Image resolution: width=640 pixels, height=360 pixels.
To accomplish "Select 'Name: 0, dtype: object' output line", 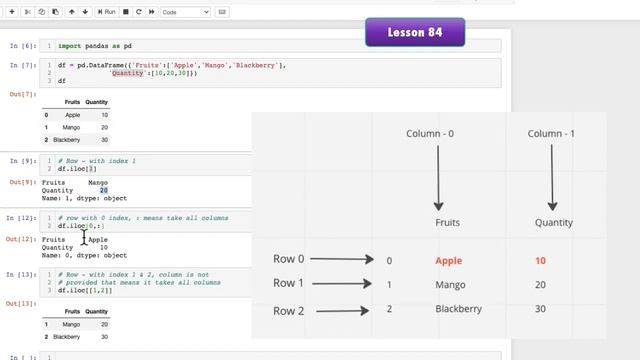I will pos(84,256).
